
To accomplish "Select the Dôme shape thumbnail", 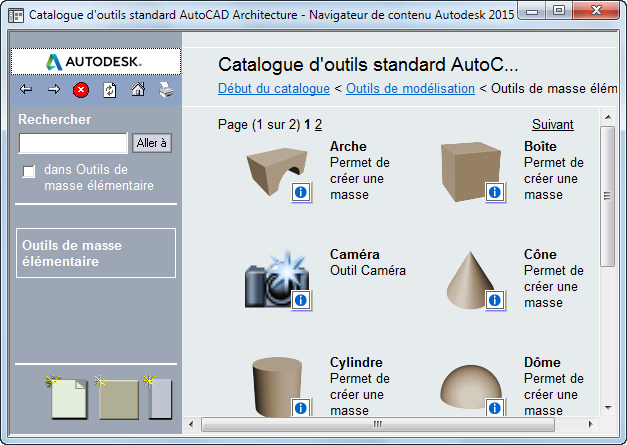I will [471, 386].
